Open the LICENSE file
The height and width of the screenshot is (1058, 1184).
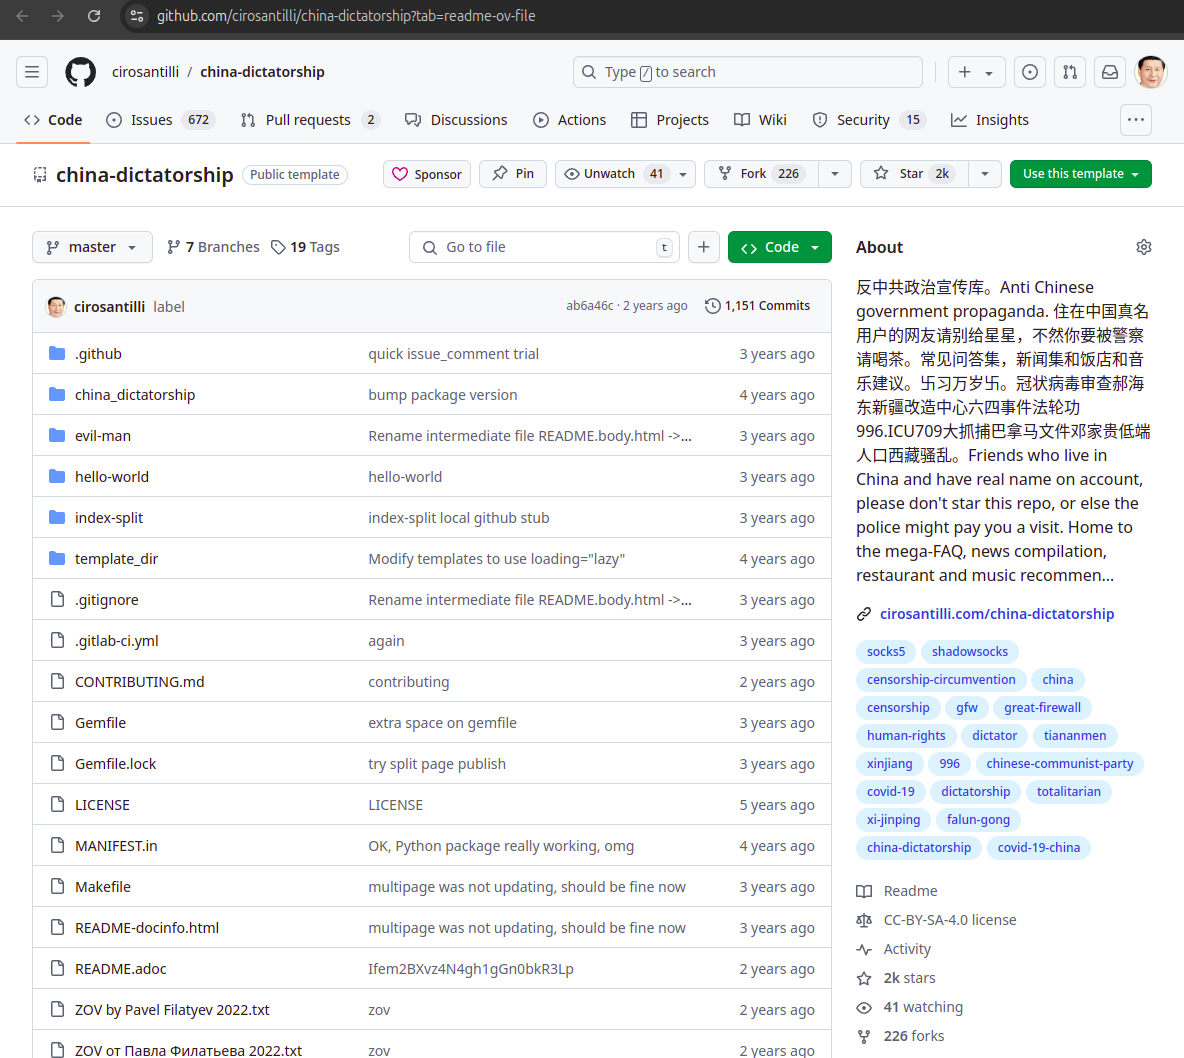click(x=102, y=805)
